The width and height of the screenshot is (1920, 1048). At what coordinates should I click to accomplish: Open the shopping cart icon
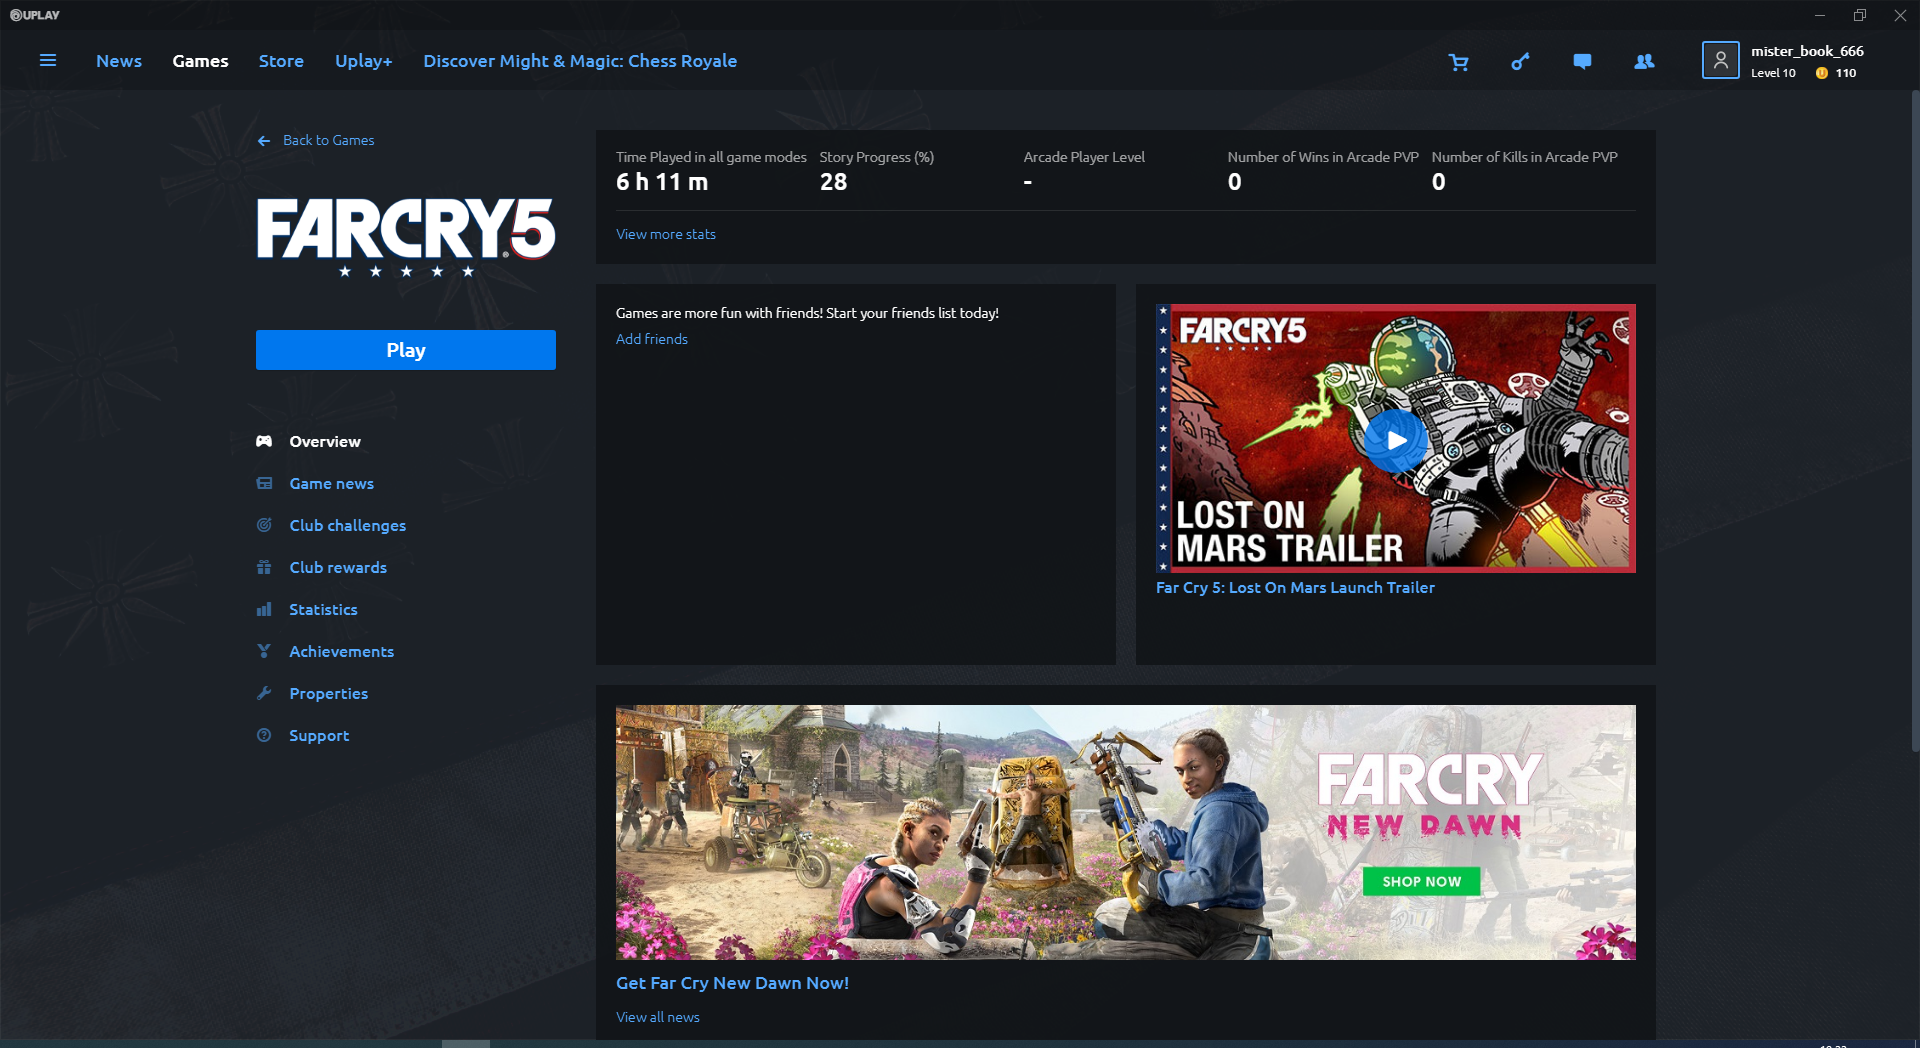coord(1459,62)
